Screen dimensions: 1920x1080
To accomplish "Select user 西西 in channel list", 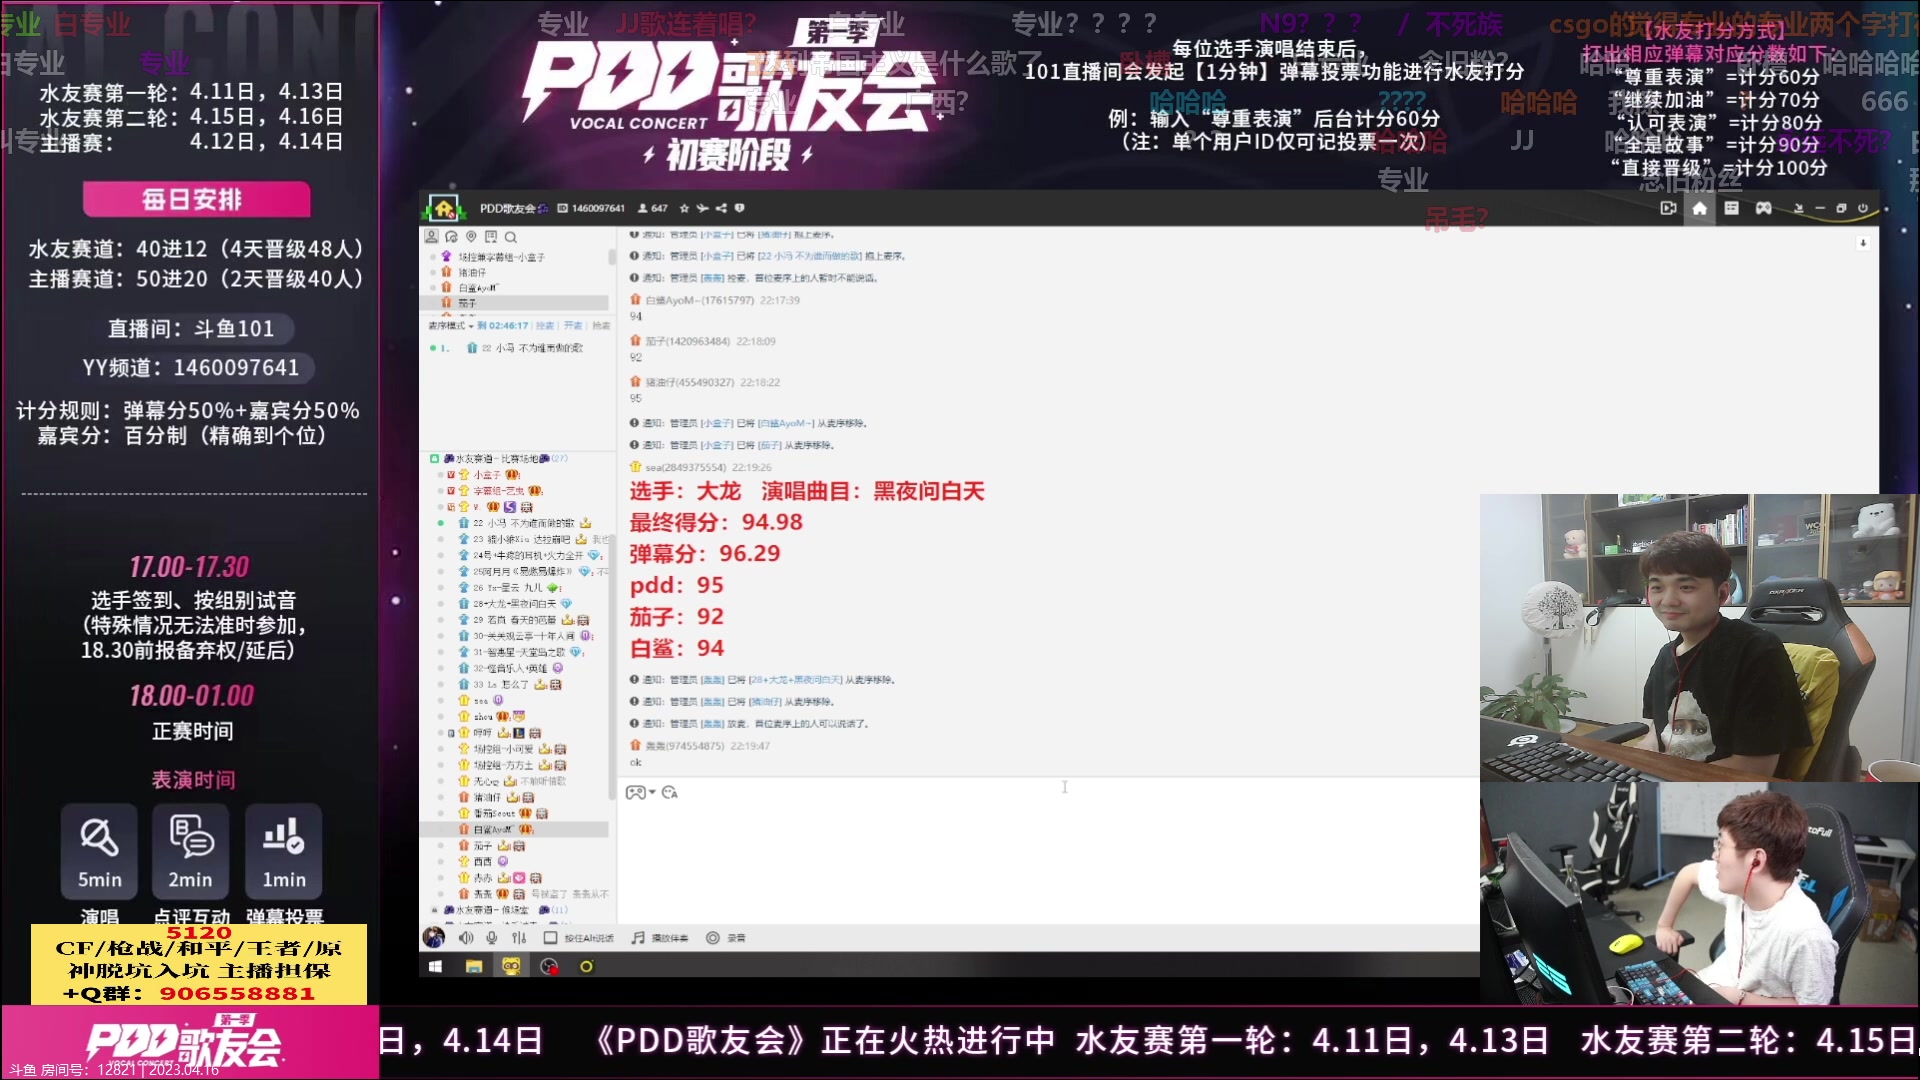I will 483,862.
